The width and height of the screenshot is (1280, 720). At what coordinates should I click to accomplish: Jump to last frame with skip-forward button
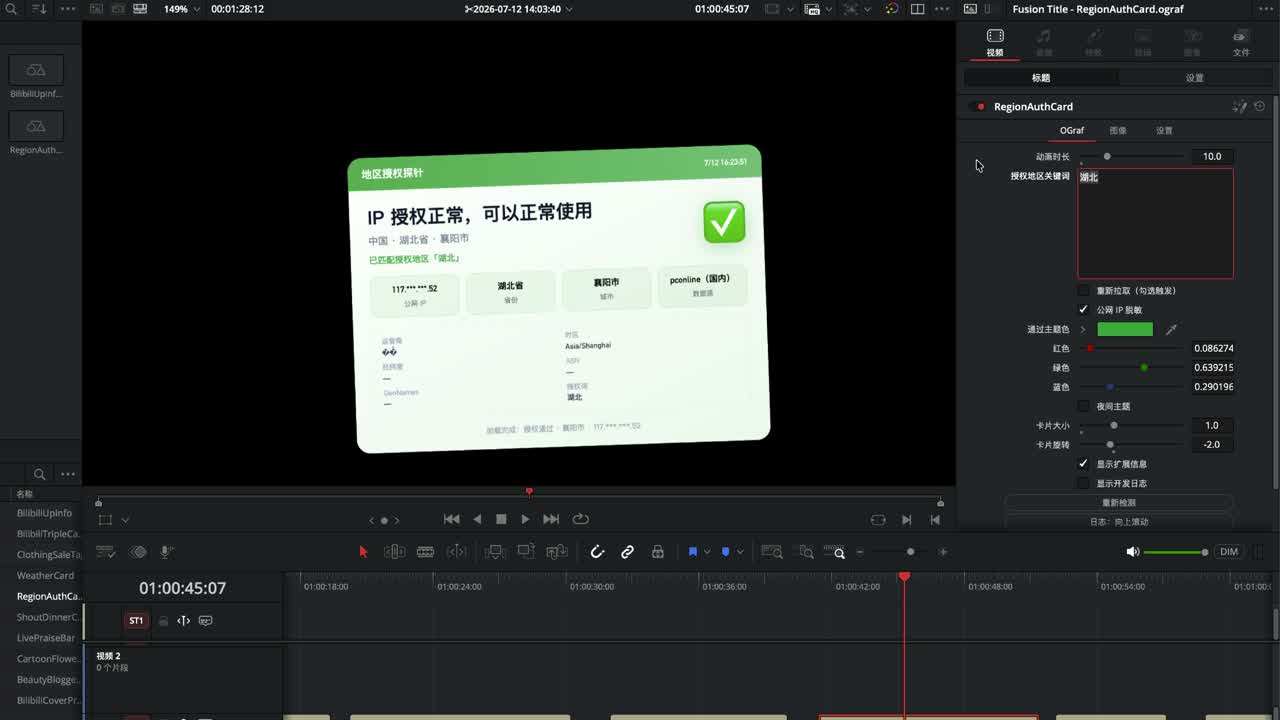(551, 519)
